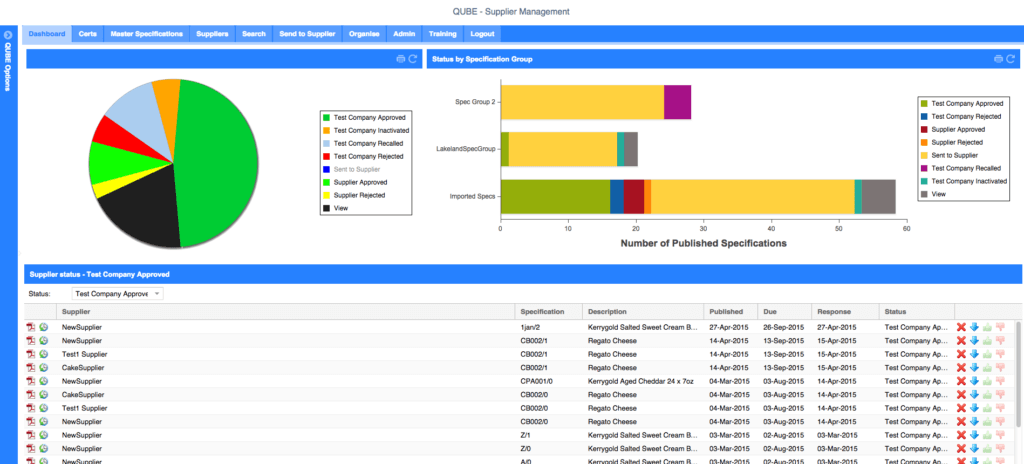Re-enable greyed Sent to Supplier pie legend
Screen dimensions: 1024x464
point(351,169)
